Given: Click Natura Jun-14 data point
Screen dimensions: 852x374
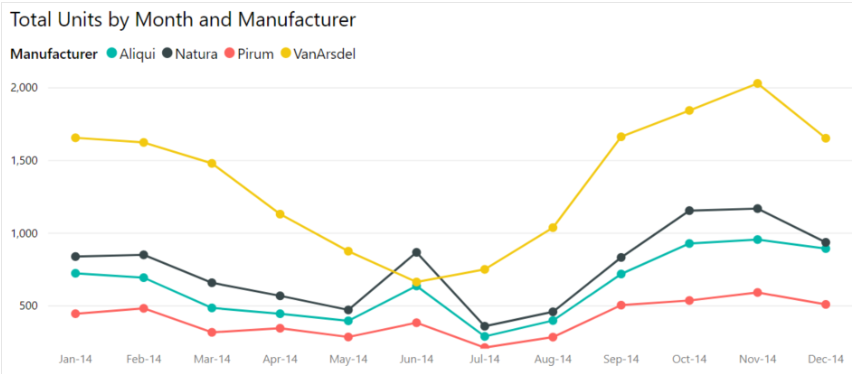Looking at the screenshot, I should coord(416,252).
